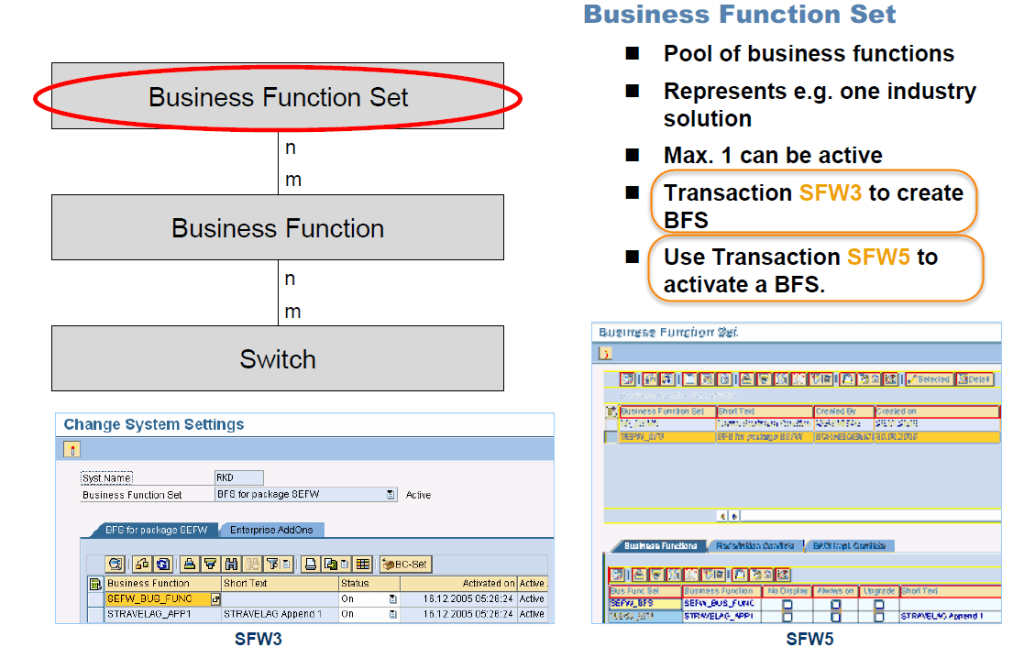The width and height of the screenshot is (1024, 647).
Task: Open the dropdown inside the SEFW_BUS_FUNC cell
Action: [216, 597]
